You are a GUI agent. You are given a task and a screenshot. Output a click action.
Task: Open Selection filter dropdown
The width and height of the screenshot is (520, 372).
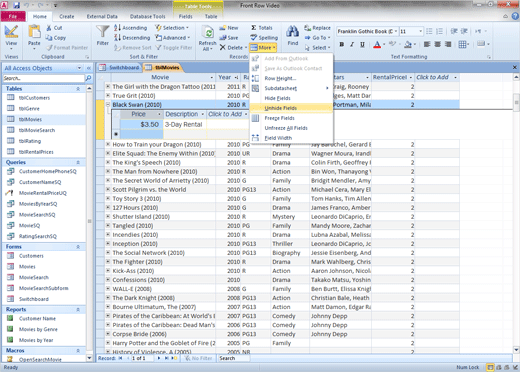click(x=172, y=28)
